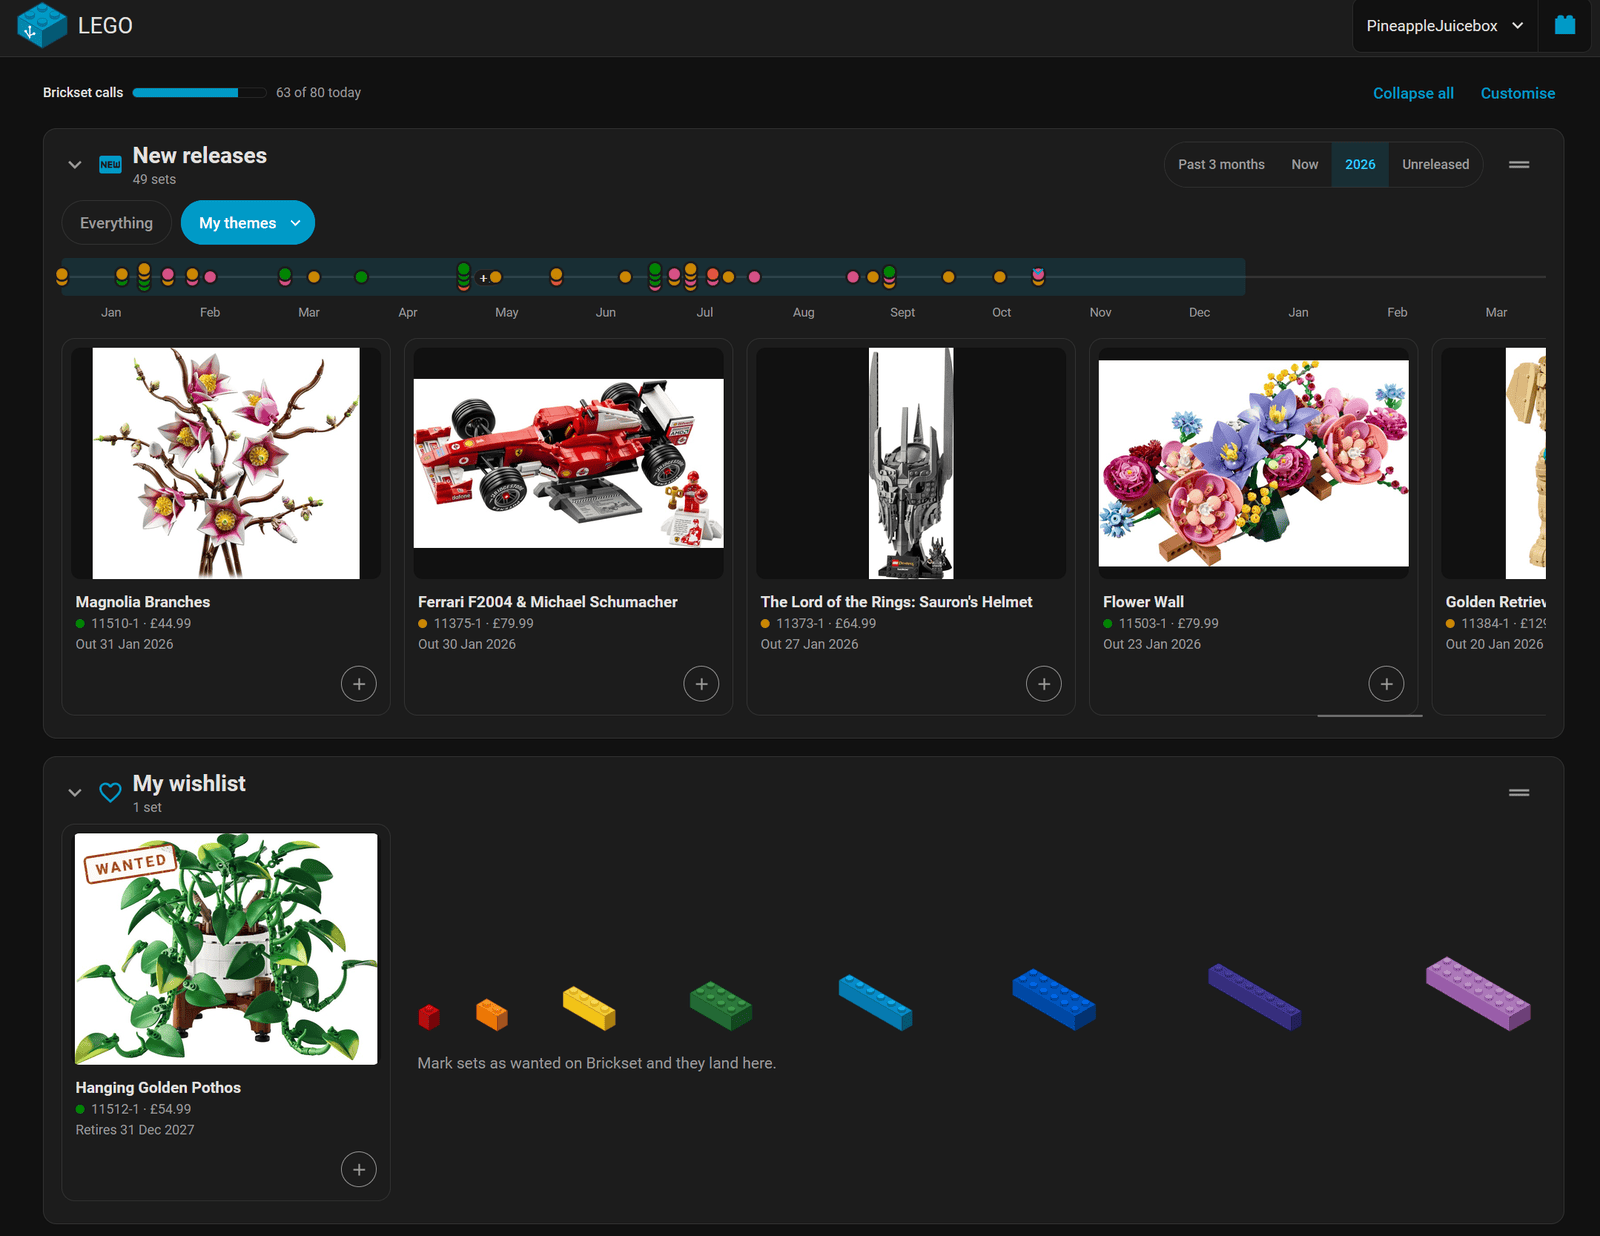Click the horizontal scrollbar under set cards
Screen dimensions: 1600x1236
point(1370,716)
